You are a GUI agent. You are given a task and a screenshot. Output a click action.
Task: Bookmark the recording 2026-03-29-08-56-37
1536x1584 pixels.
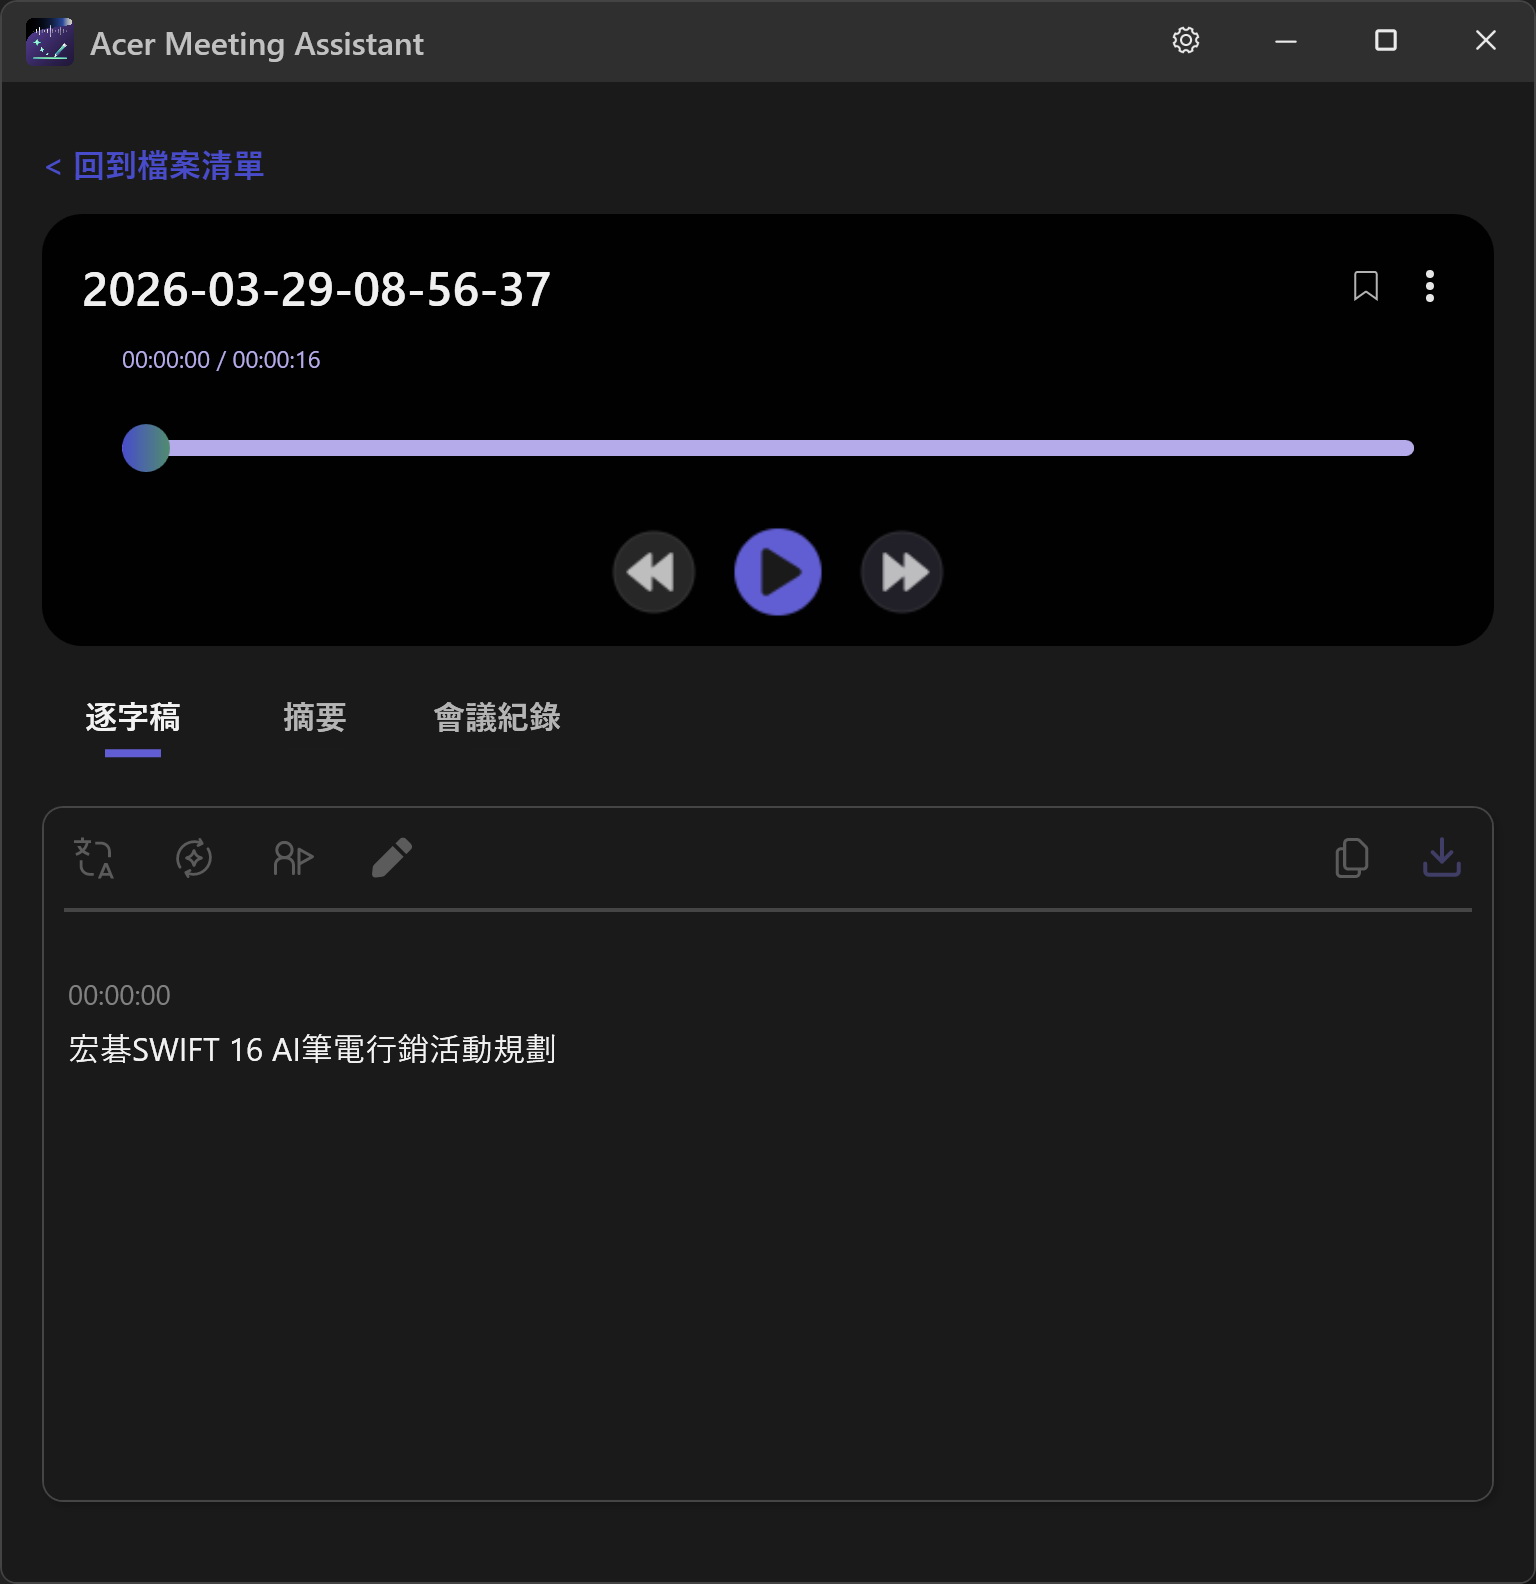pos(1365,286)
